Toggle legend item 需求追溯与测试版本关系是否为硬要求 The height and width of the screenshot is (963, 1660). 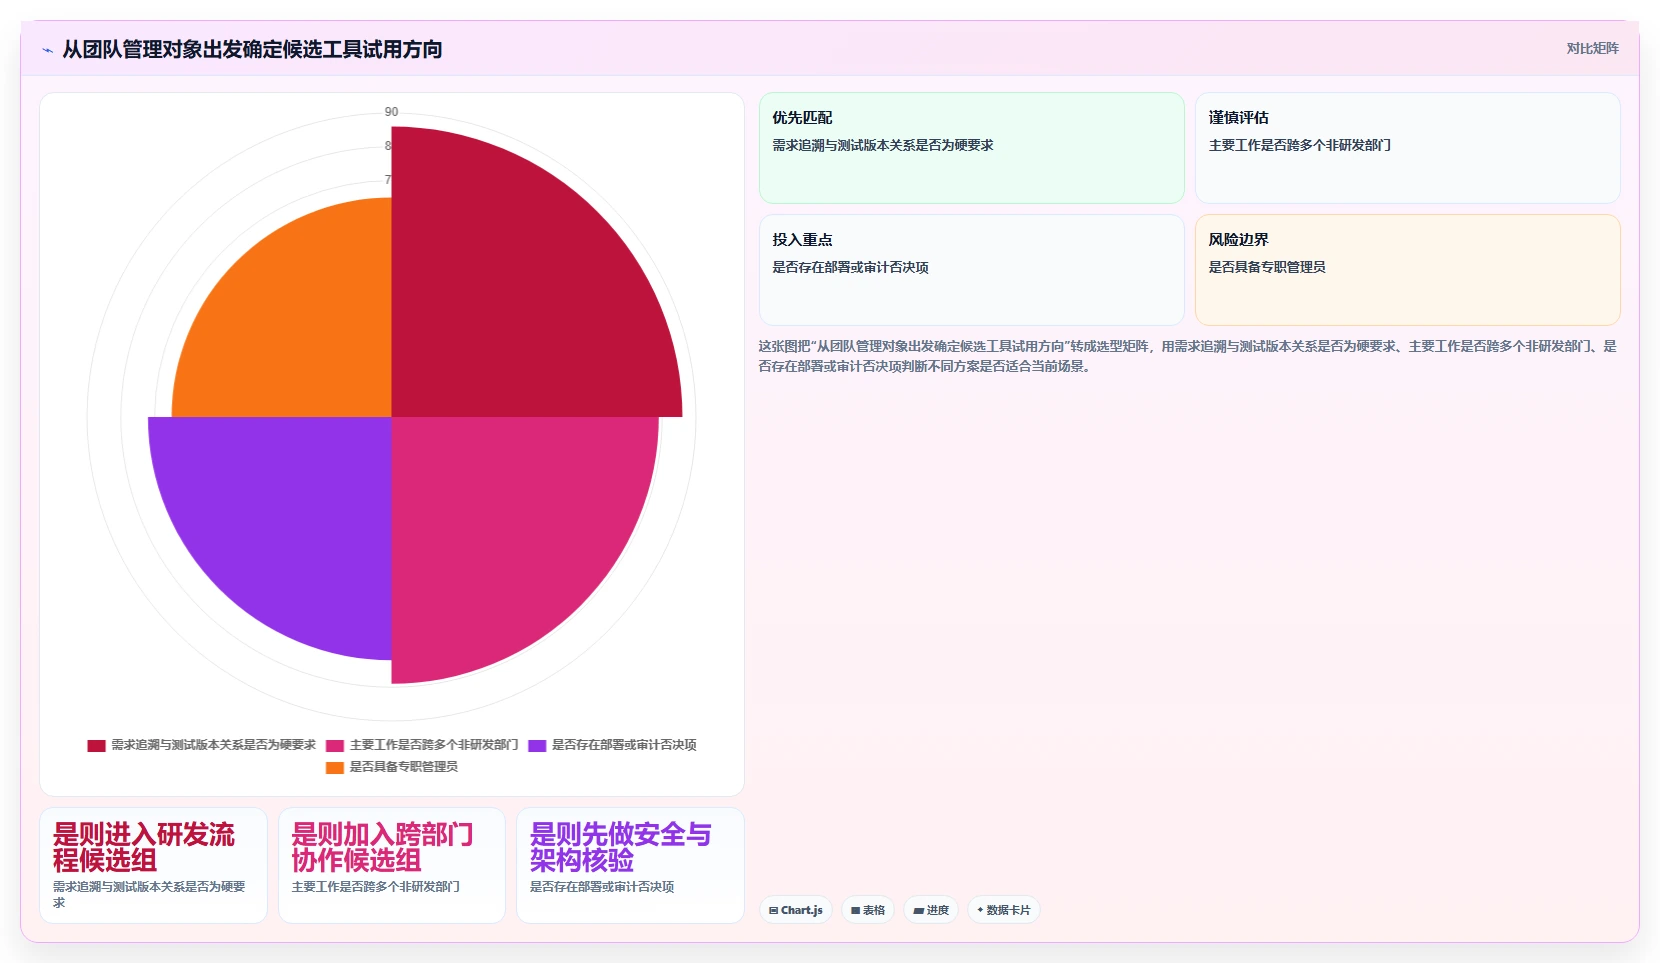(202, 745)
